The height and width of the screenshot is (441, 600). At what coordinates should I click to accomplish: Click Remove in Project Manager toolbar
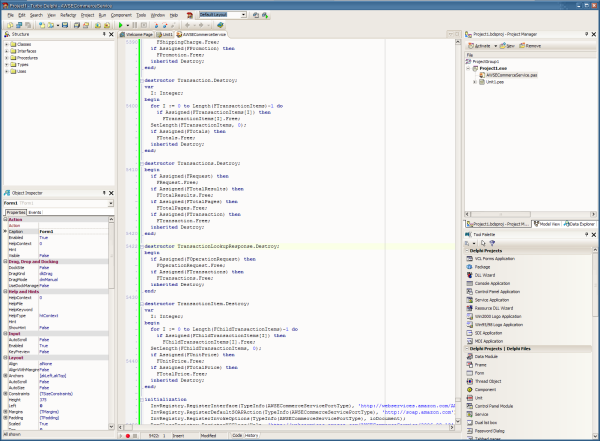tap(531, 45)
